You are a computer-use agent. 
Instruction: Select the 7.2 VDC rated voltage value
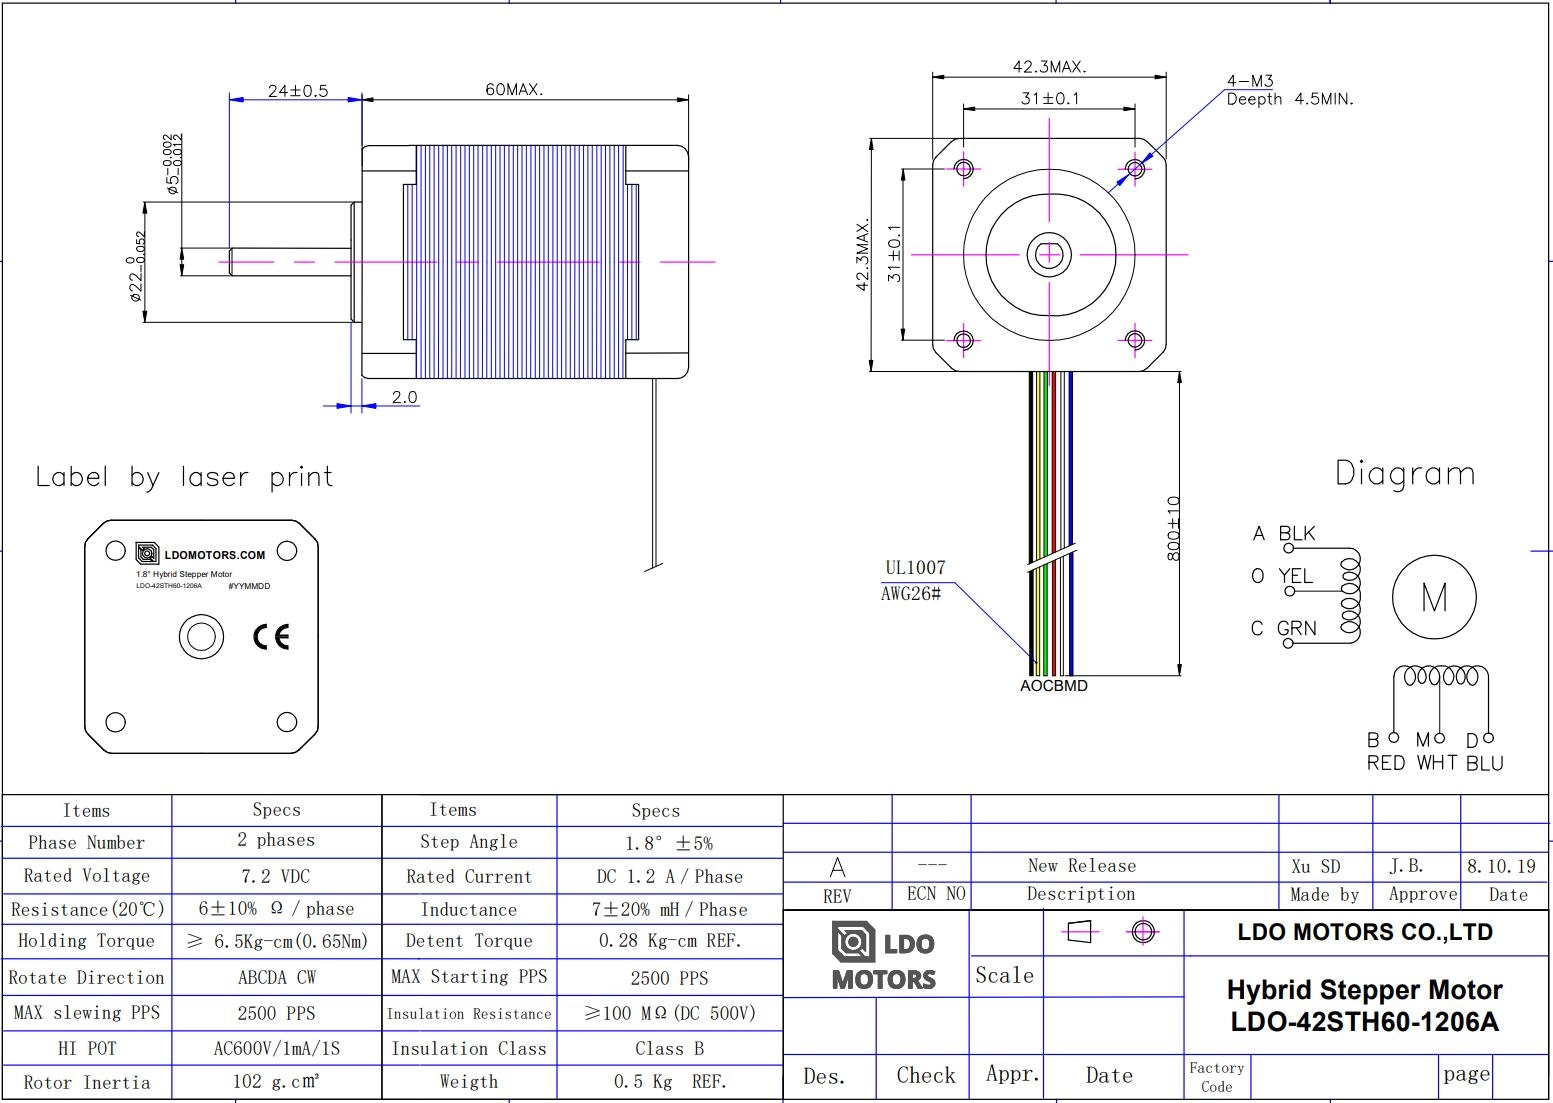[276, 877]
